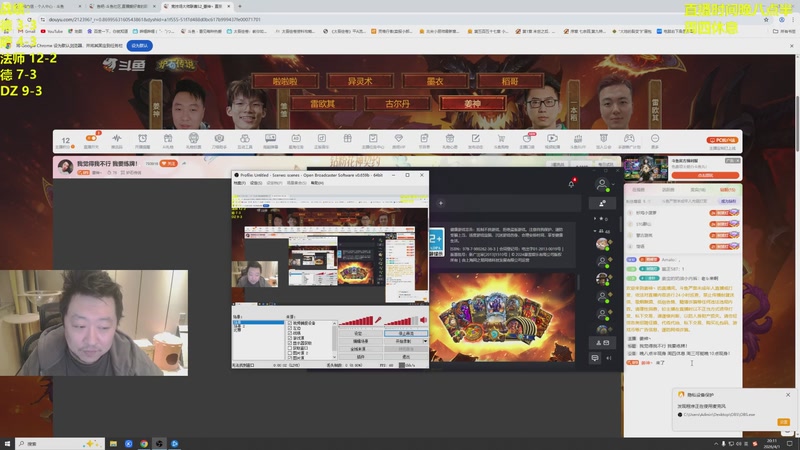Select the 异灵术 banner tab
Image resolution: width=800 pixels, height=450 pixels.
click(x=360, y=81)
